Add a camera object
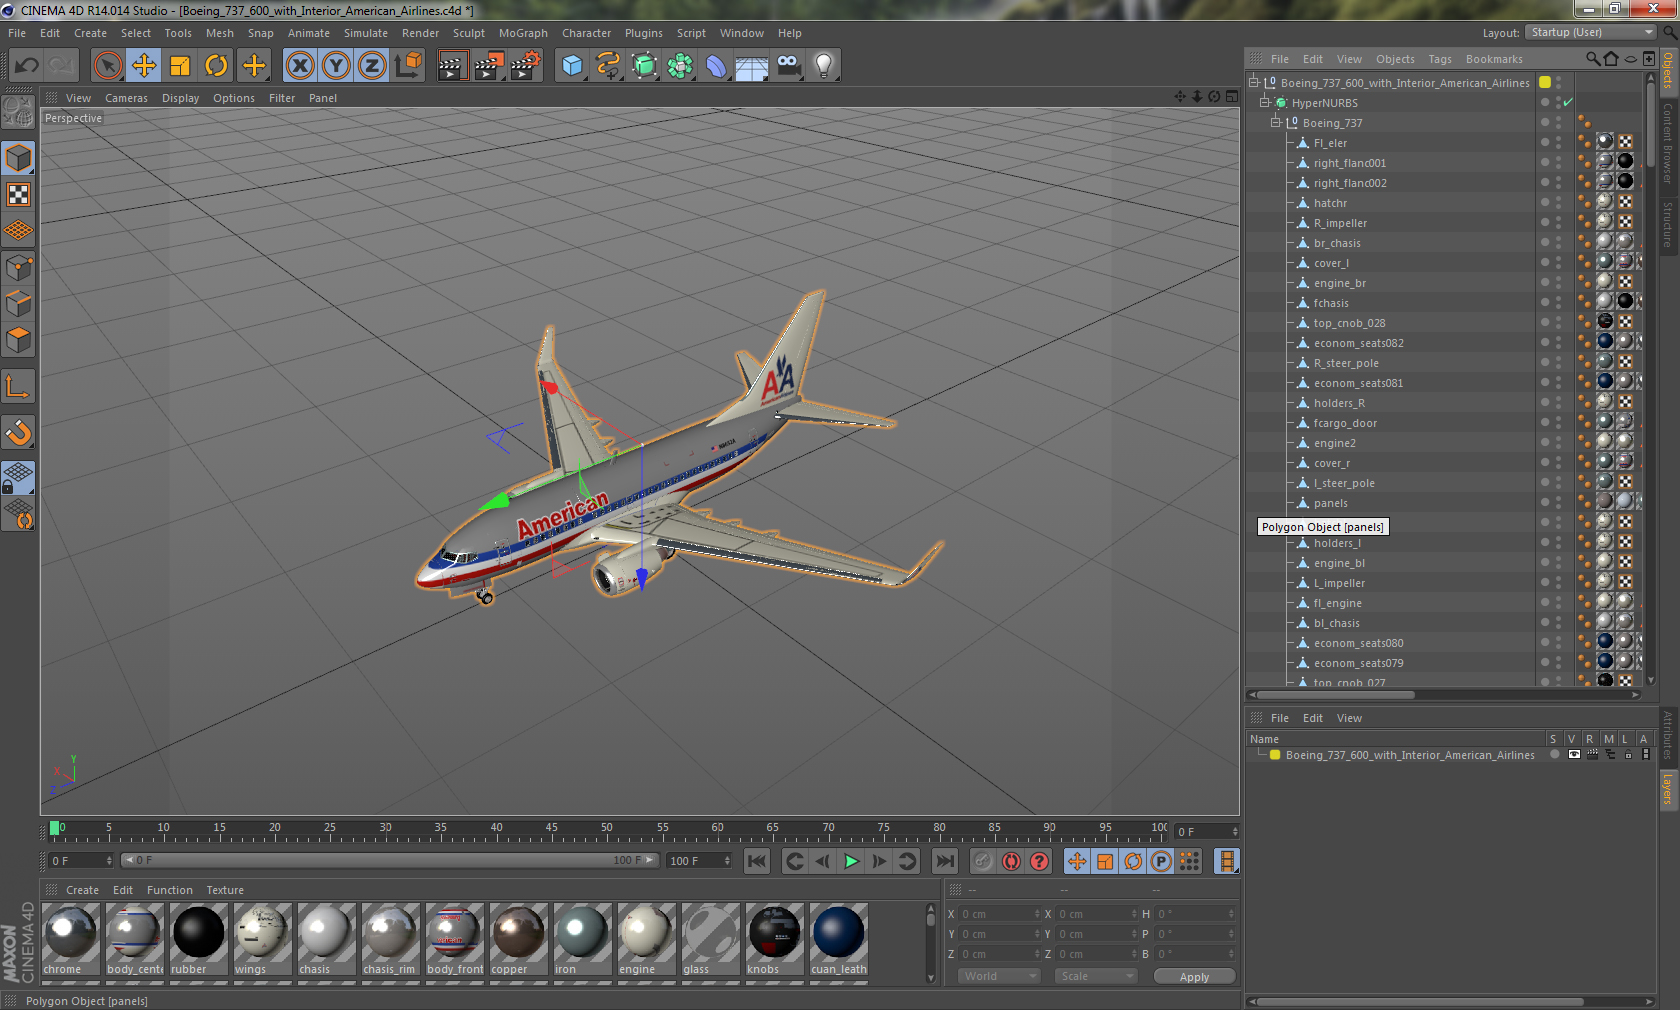This screenshot has width=1680, height=1010. 788,66
